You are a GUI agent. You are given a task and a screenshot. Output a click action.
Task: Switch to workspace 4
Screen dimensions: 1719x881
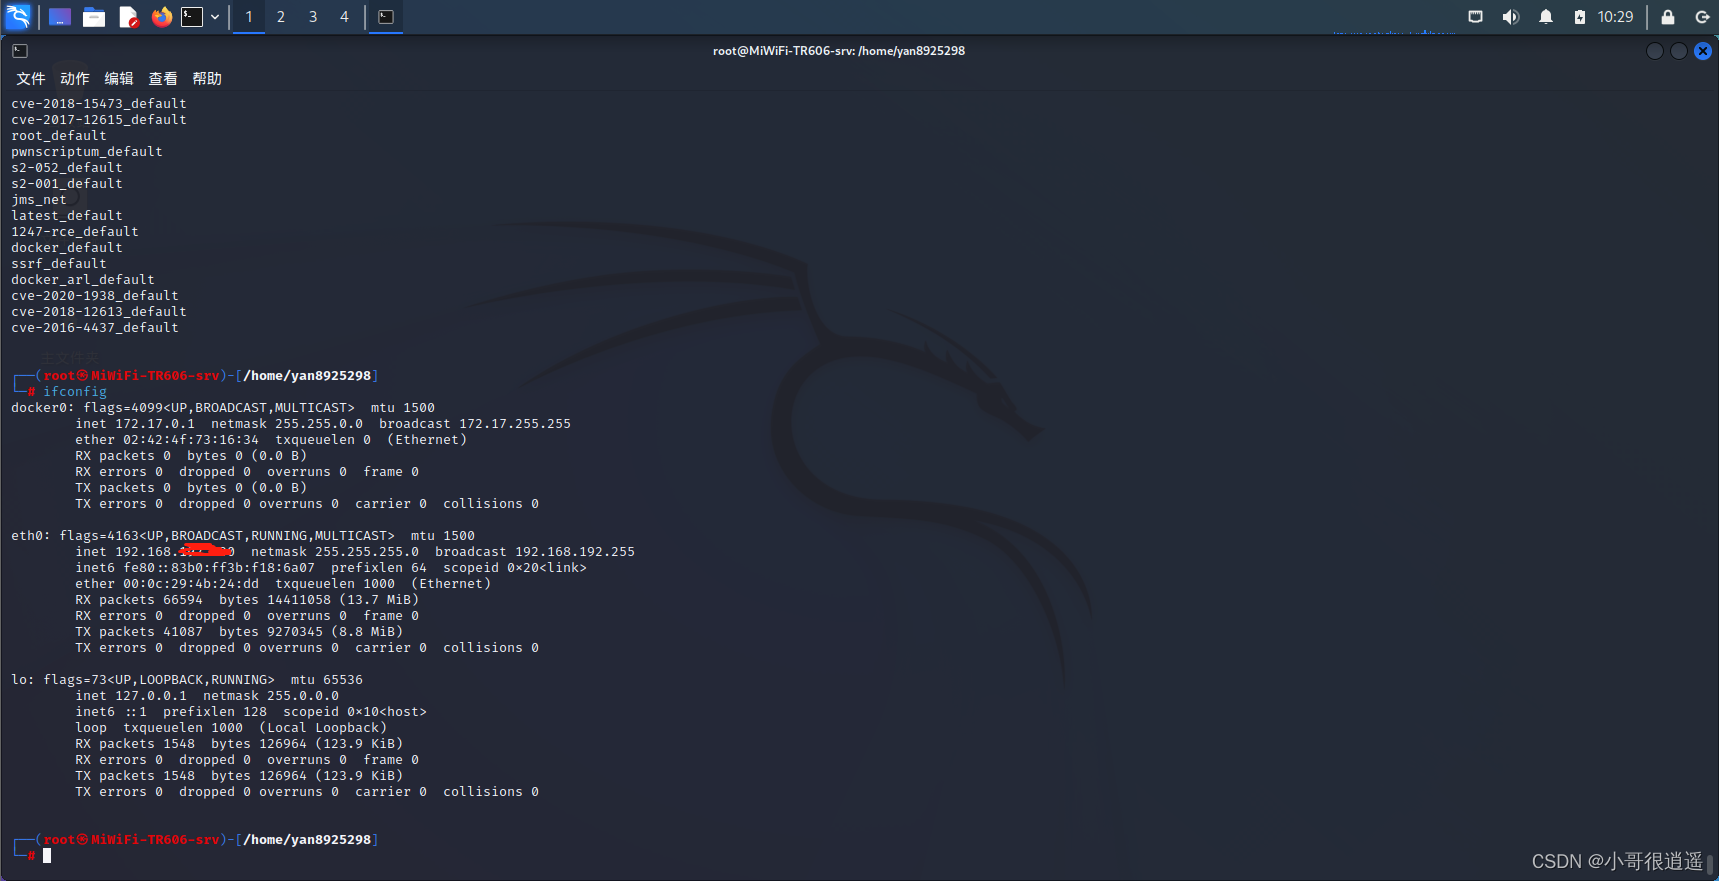tap(345, 17)
